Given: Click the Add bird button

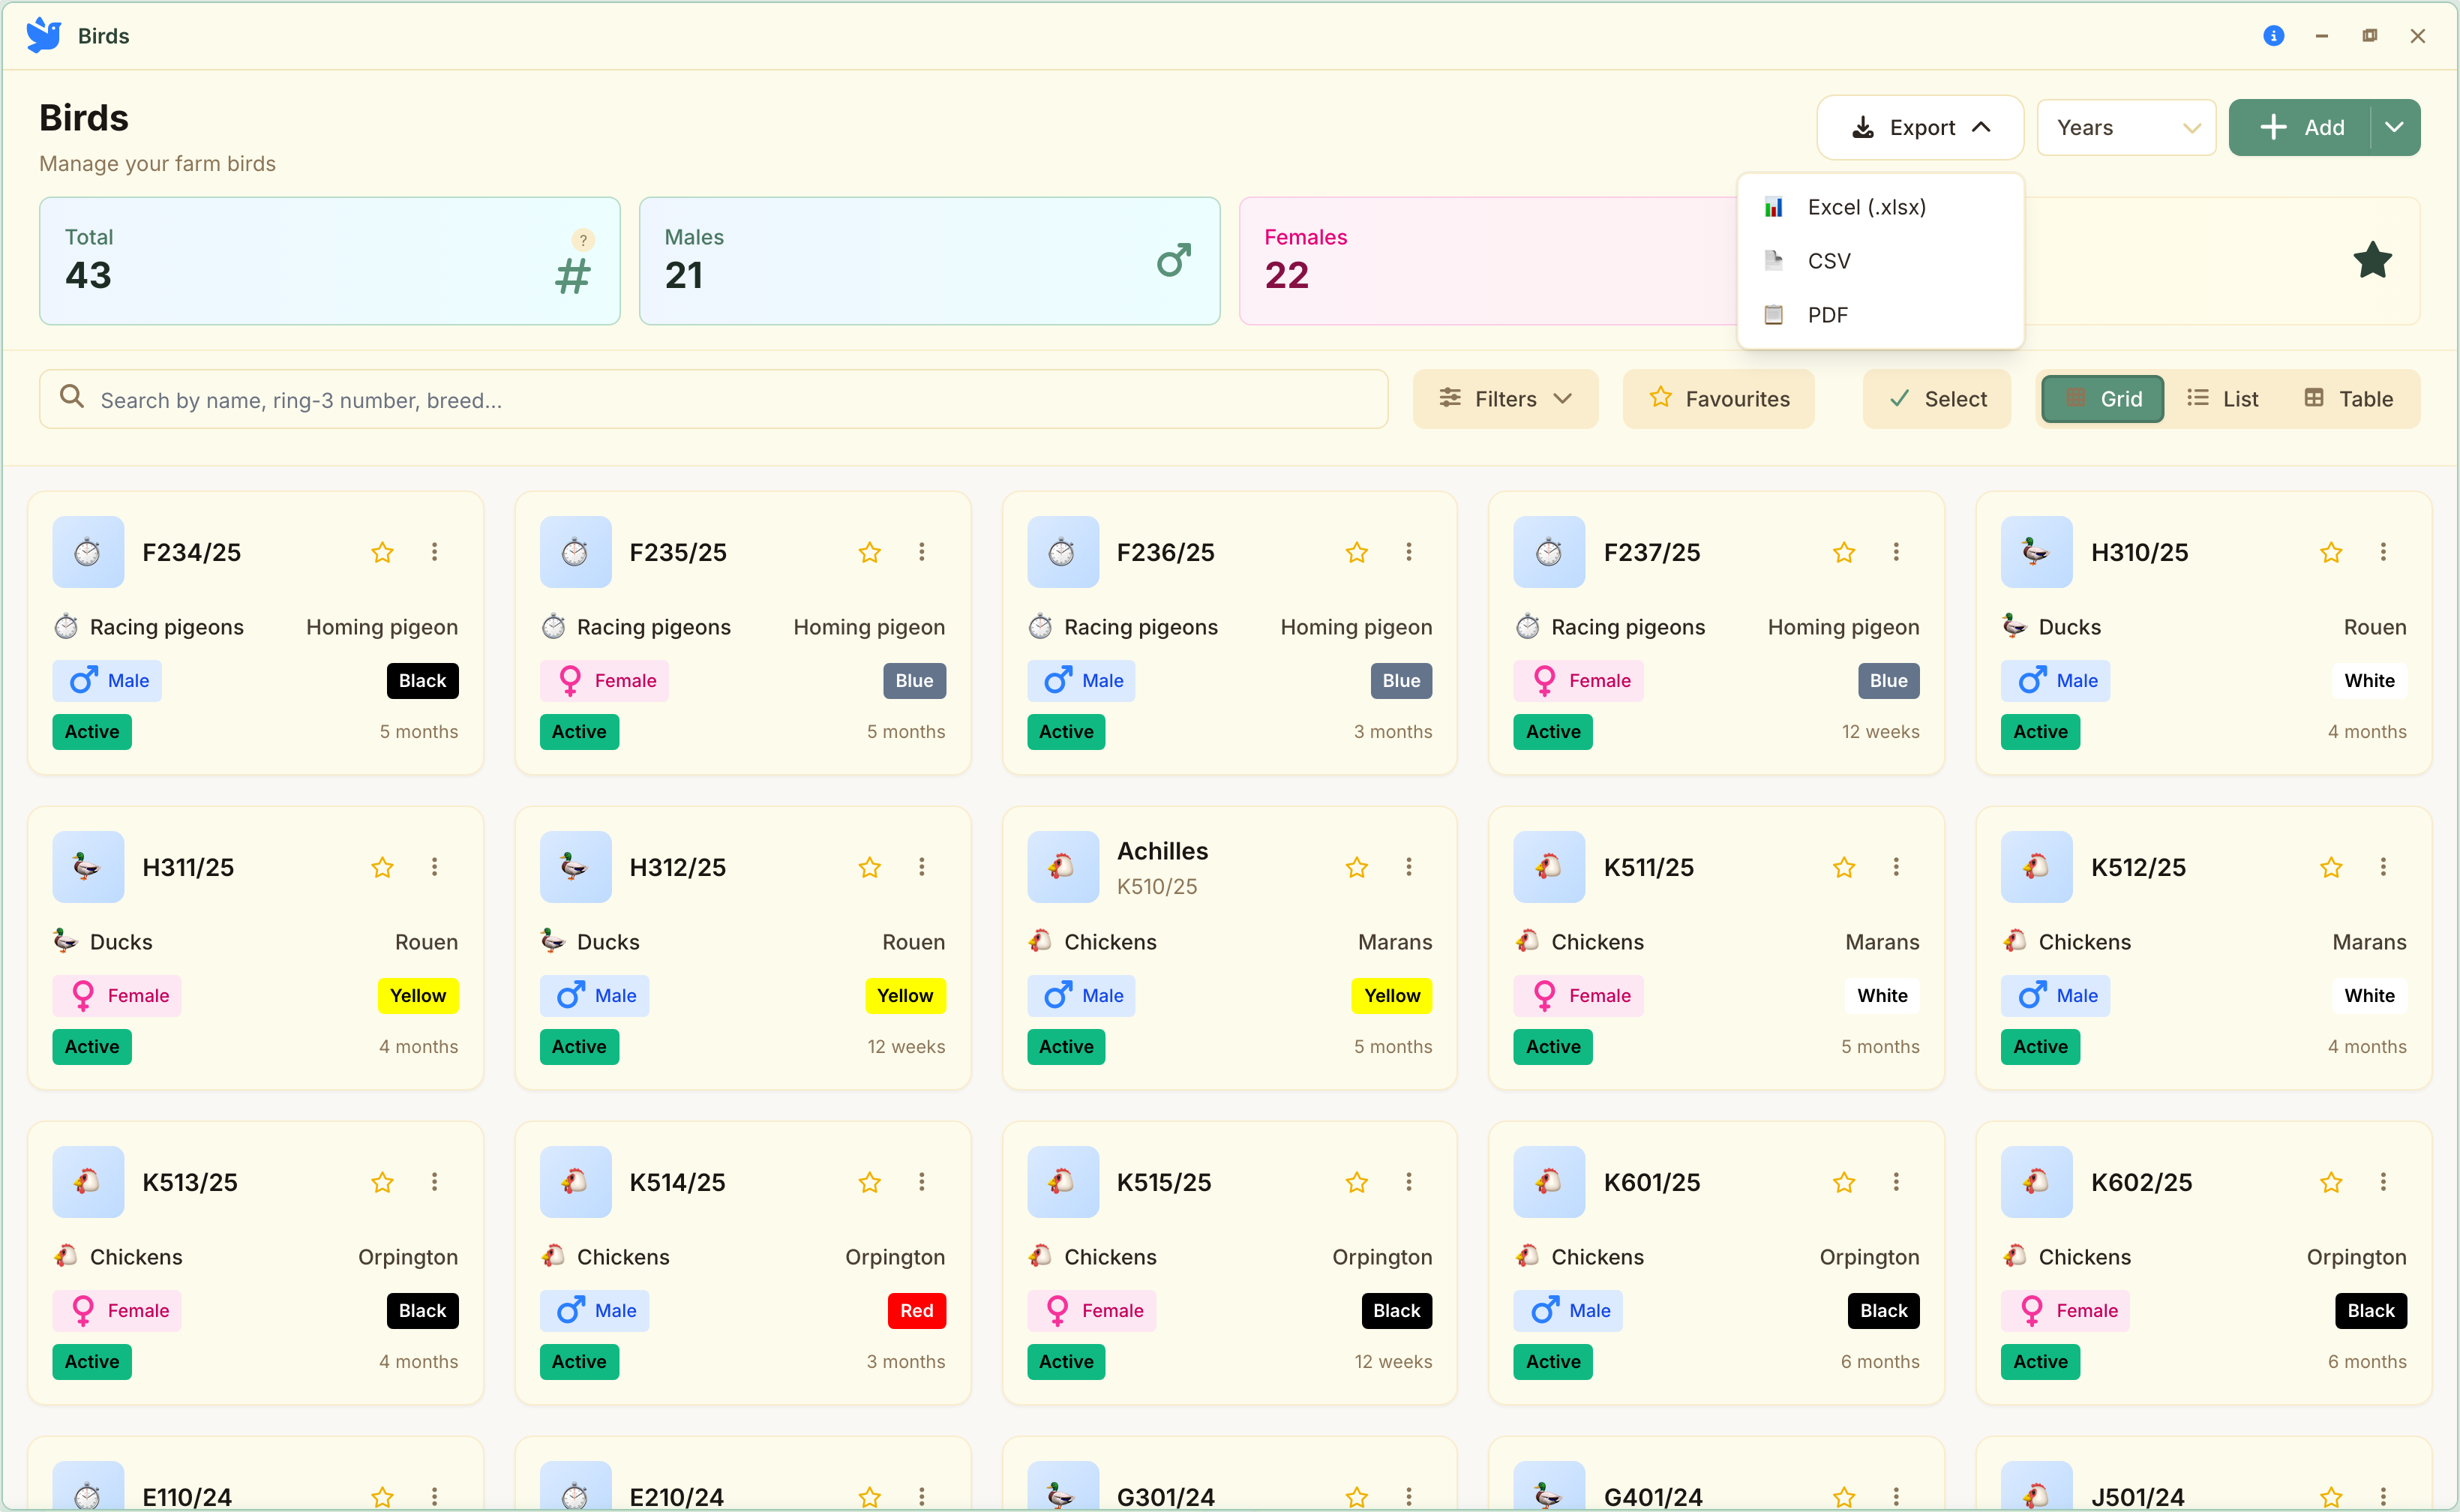Looking at the screenshot, I should [2300, 128].
